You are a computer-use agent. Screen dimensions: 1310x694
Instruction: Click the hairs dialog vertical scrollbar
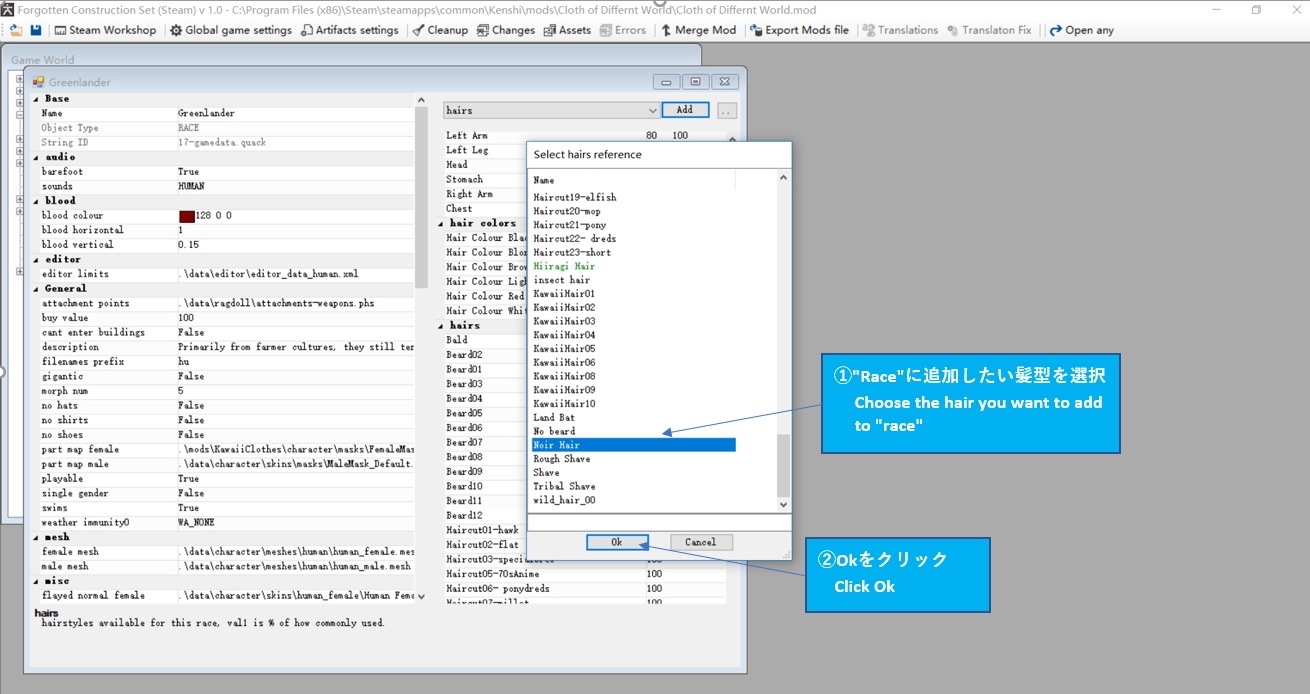click(x=783, y=342)
